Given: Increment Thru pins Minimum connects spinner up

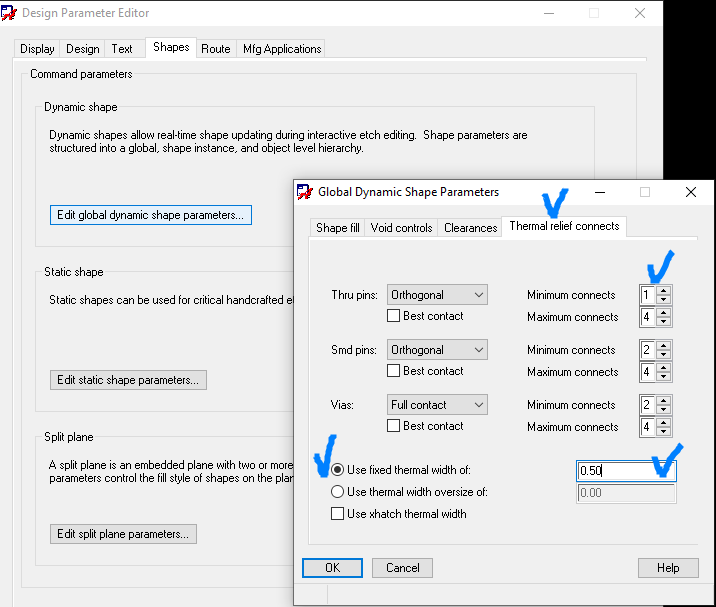Looking at the screenshot, I should (663, 290).
